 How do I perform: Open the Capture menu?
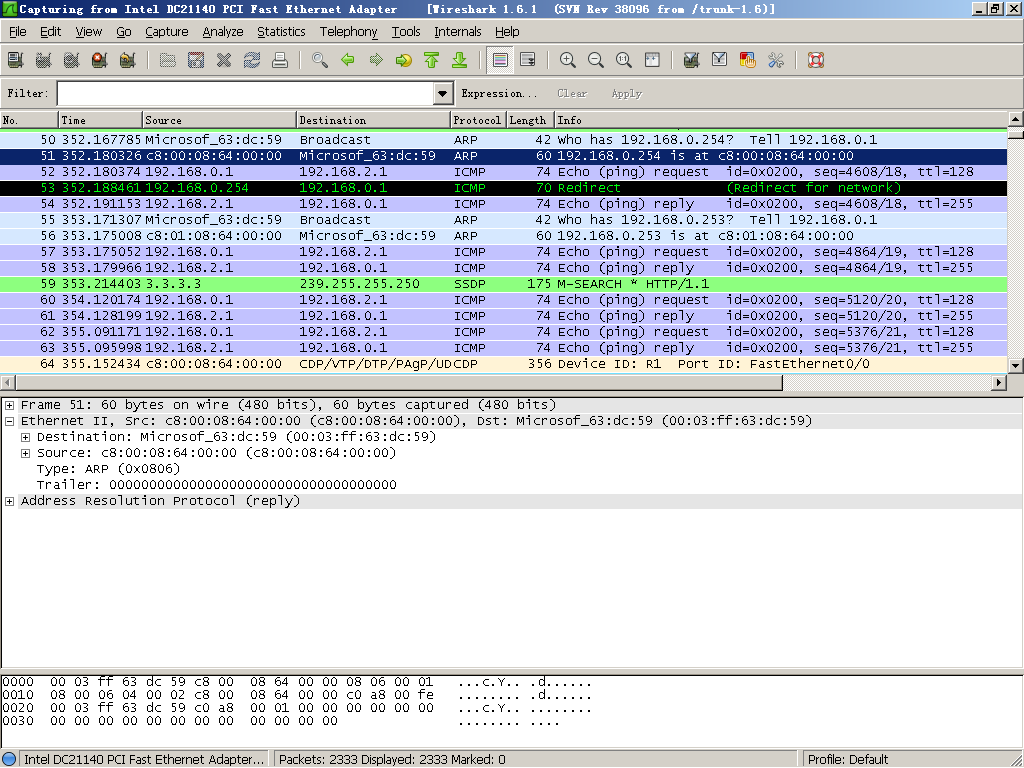(167, 31)
